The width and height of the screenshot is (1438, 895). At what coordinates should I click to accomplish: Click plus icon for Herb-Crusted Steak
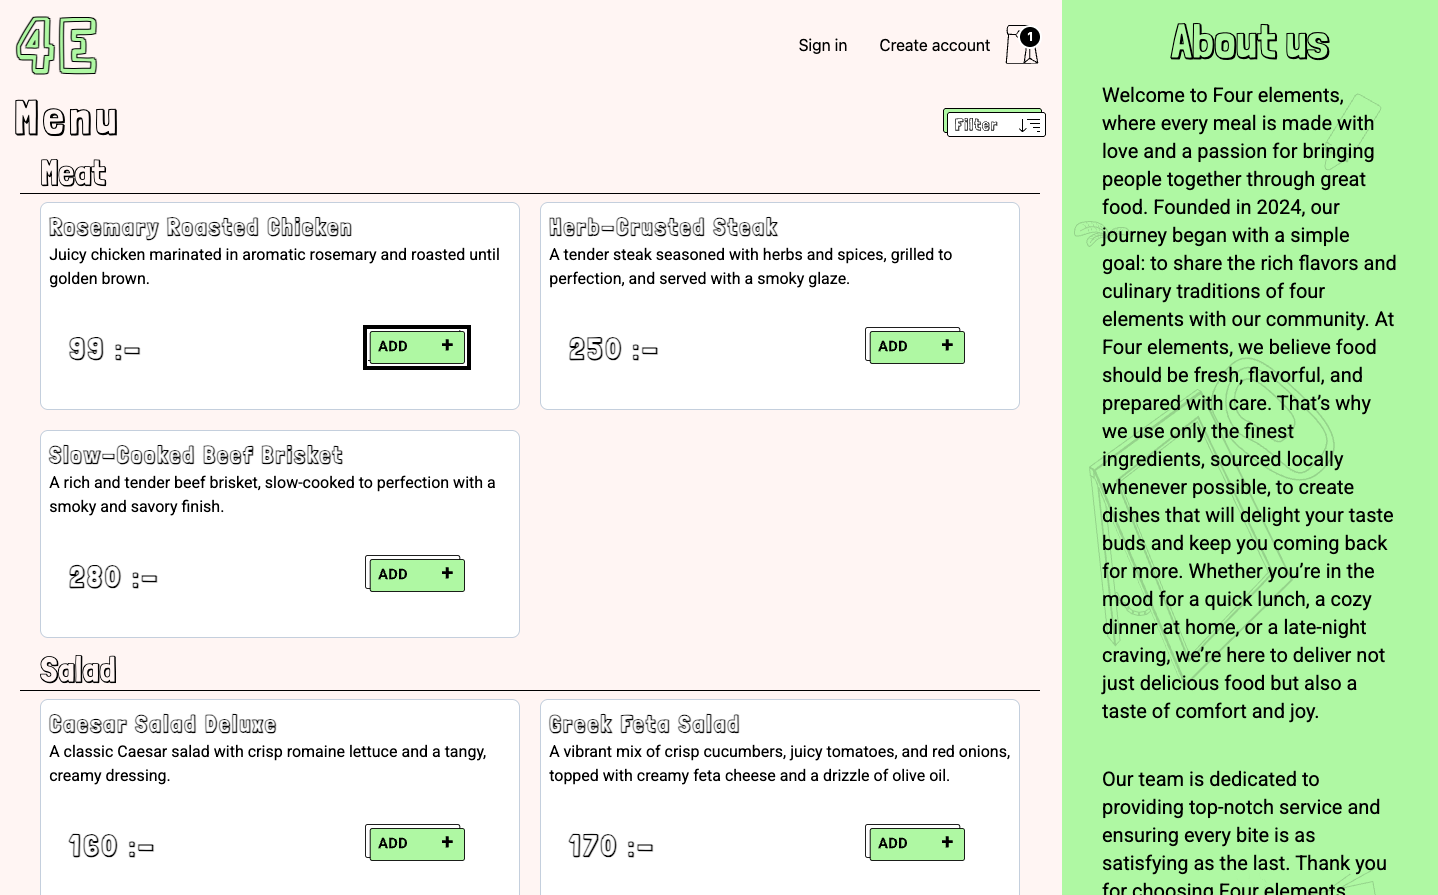(x=947, y=345)
